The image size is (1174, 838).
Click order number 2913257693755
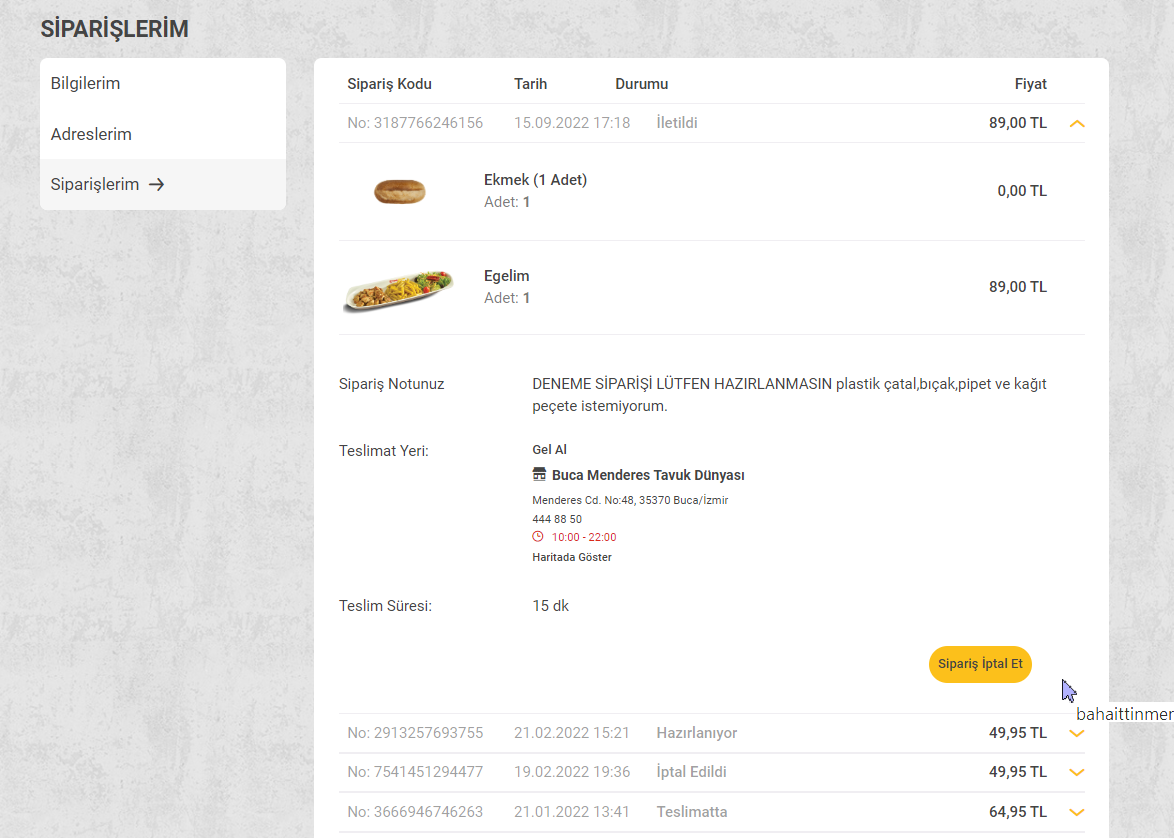415,733
